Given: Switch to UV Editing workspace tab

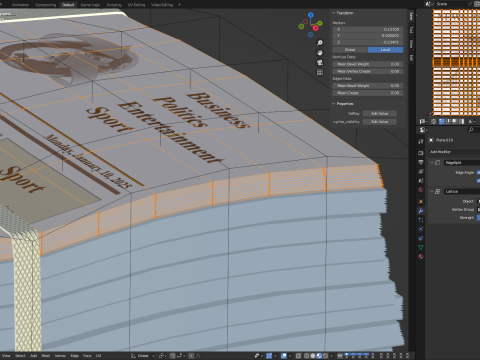Looking at the screenshot, I should click(136, 5).
